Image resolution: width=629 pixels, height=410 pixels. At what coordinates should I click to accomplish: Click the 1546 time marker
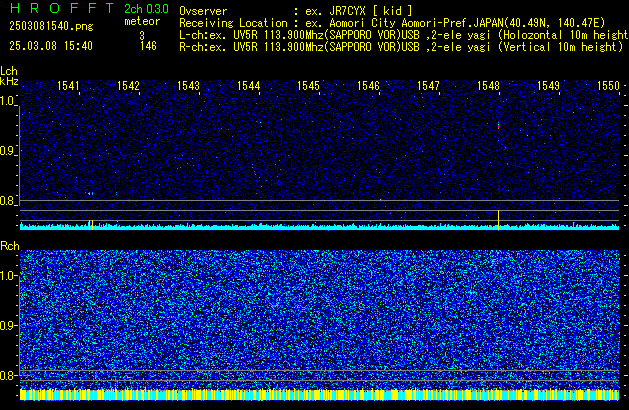368,86
